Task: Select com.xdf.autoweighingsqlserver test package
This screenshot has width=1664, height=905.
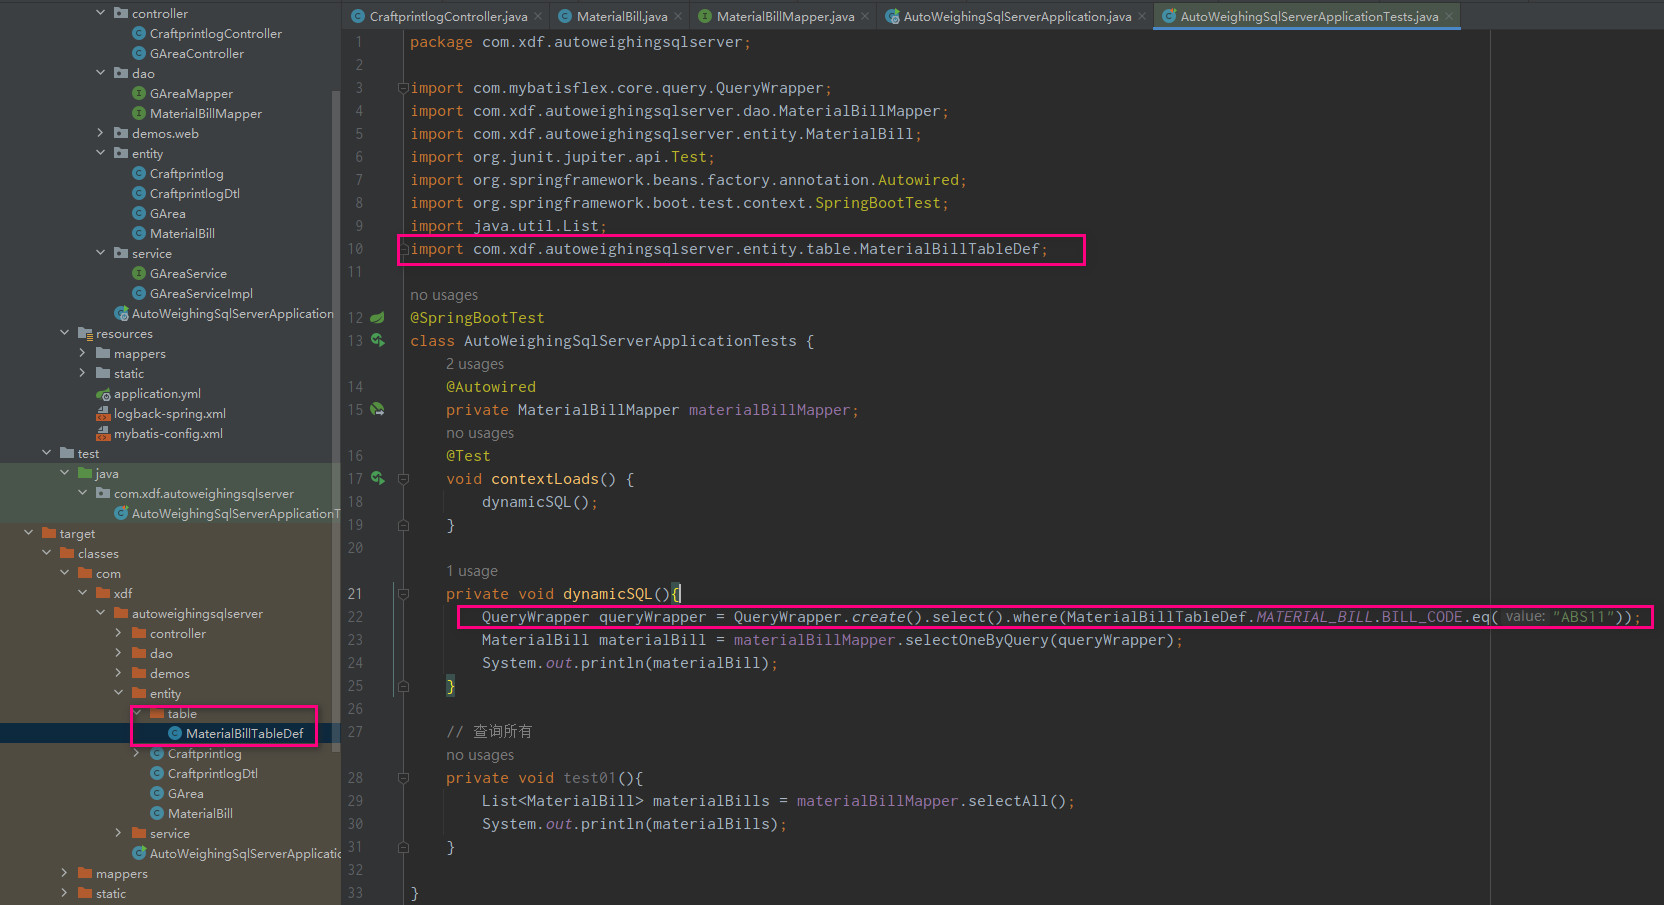Action: coord(203,494)
